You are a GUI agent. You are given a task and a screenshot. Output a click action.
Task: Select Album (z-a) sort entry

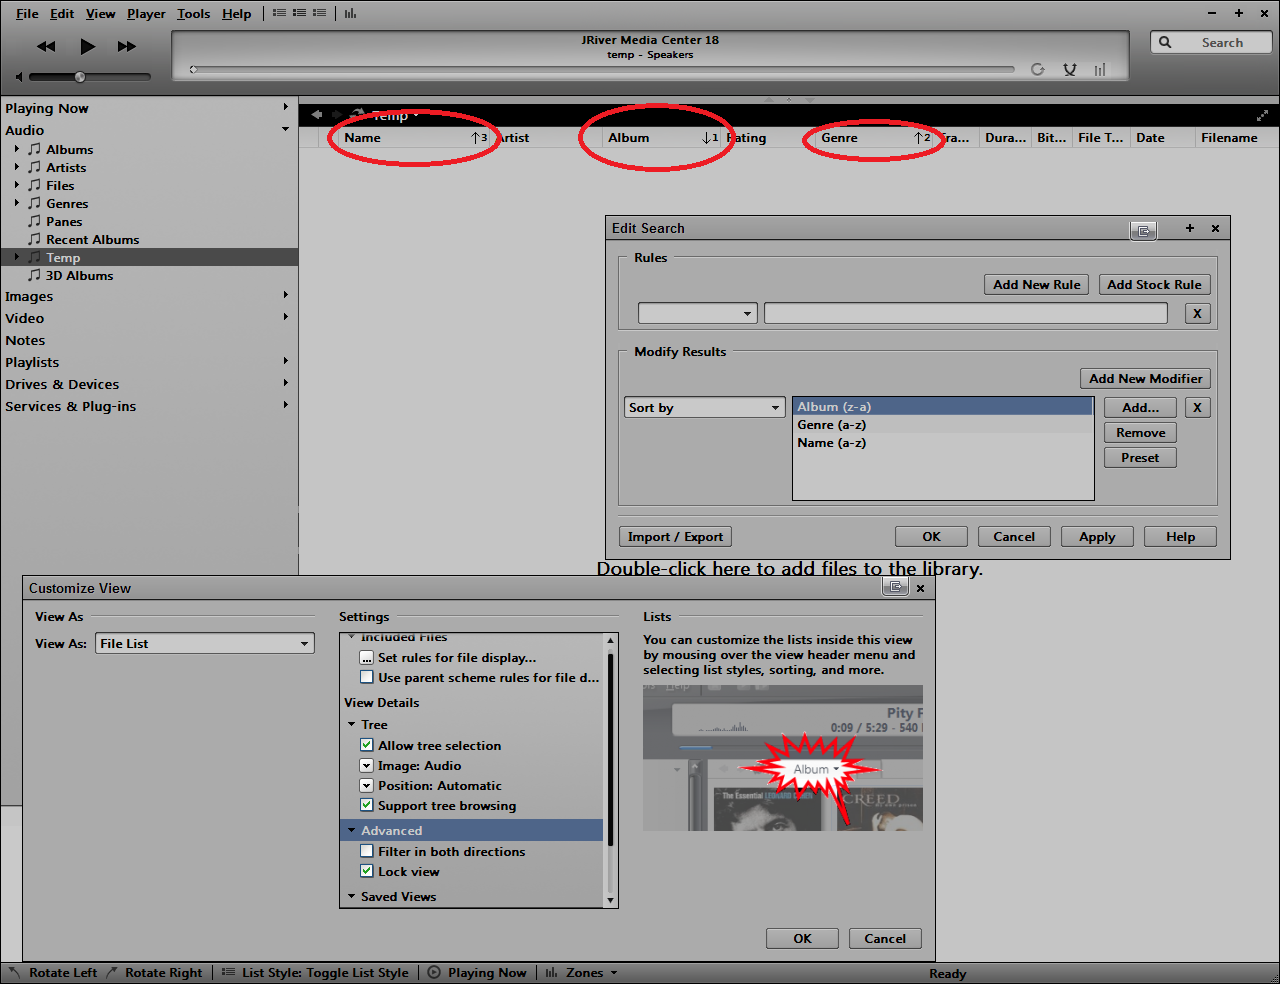pos(942,407)
